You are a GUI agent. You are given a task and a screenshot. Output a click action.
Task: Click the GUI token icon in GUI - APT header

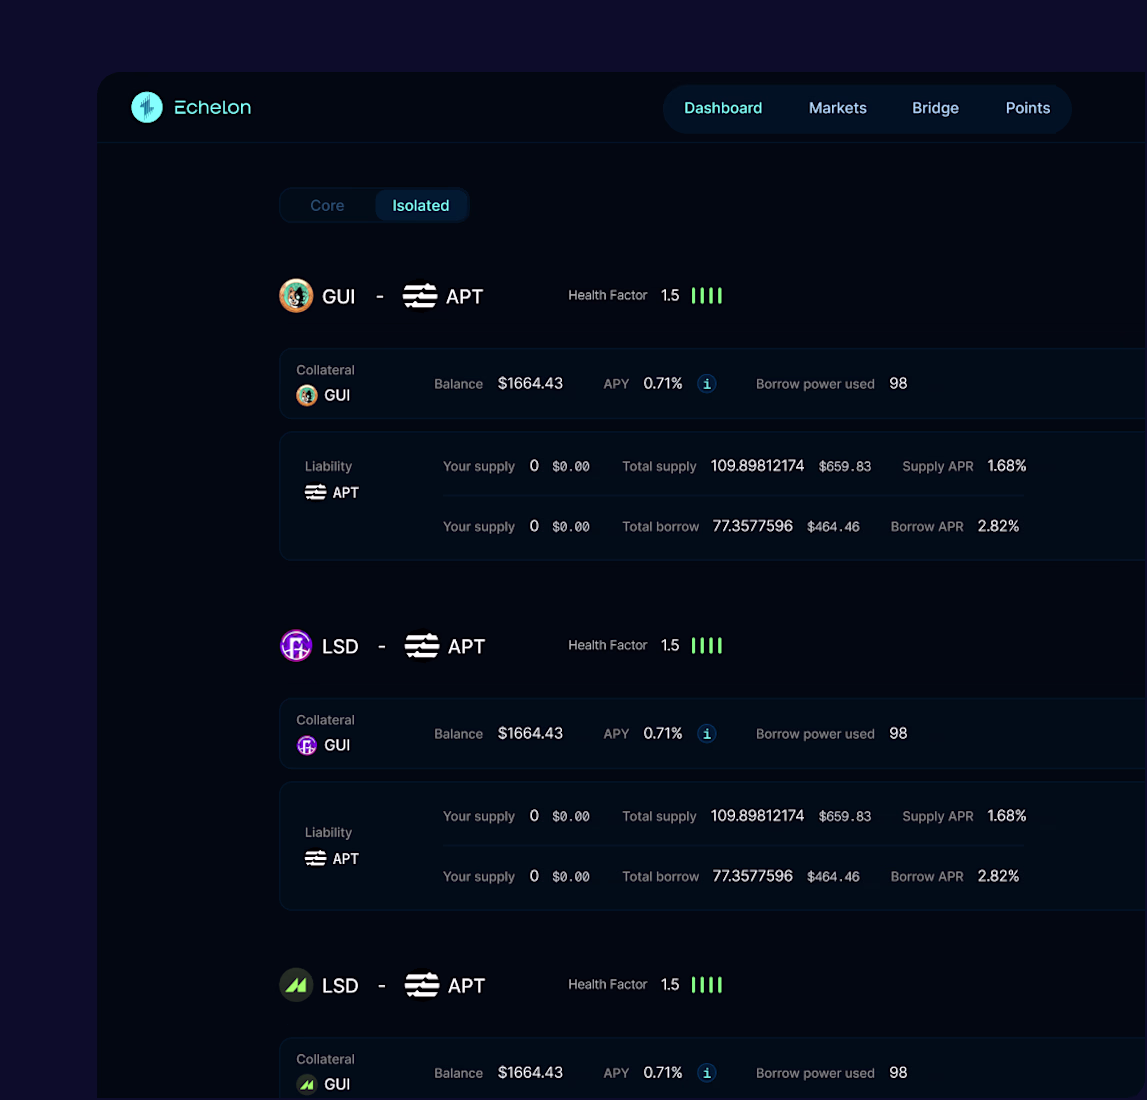(x=296, y=295)
